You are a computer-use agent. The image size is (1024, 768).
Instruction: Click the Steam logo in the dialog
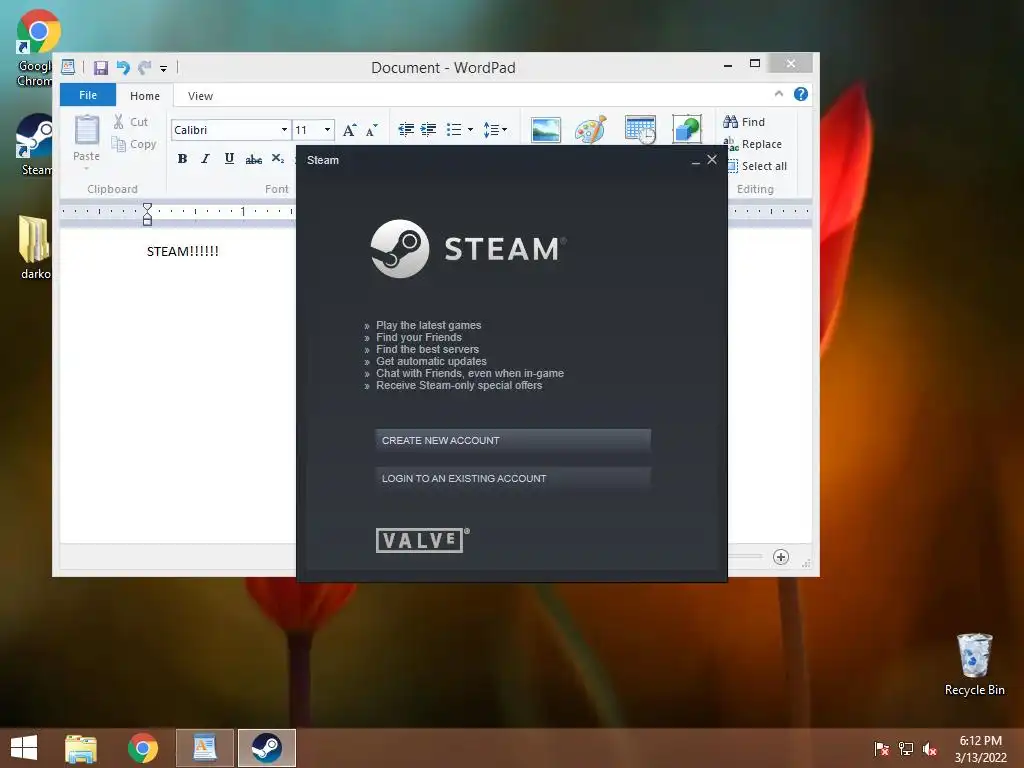[468, 249]
